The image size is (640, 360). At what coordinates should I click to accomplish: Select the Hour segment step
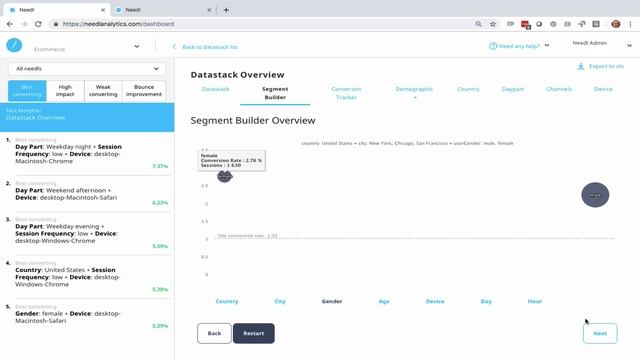pyautogui.click(x=535, y=301)
